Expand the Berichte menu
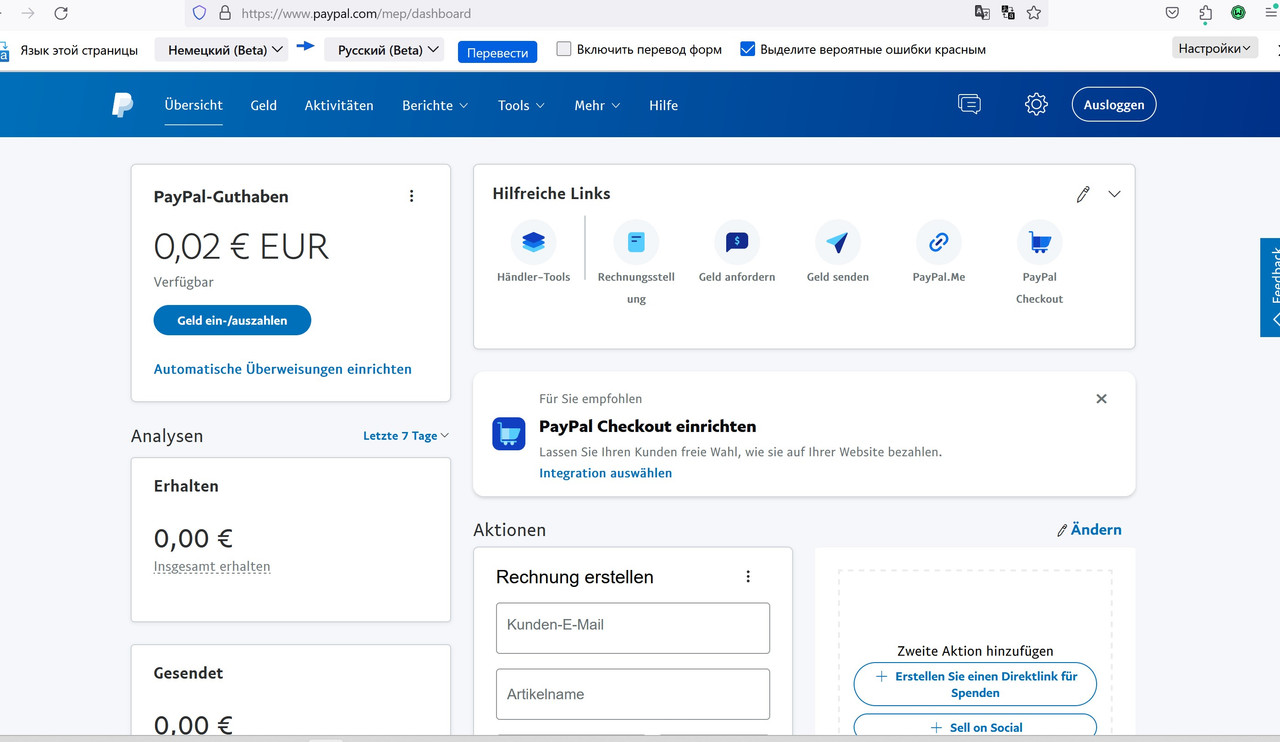Image resolution: width=1280 pixels, height=742 pixels. (x=435, y=105)
